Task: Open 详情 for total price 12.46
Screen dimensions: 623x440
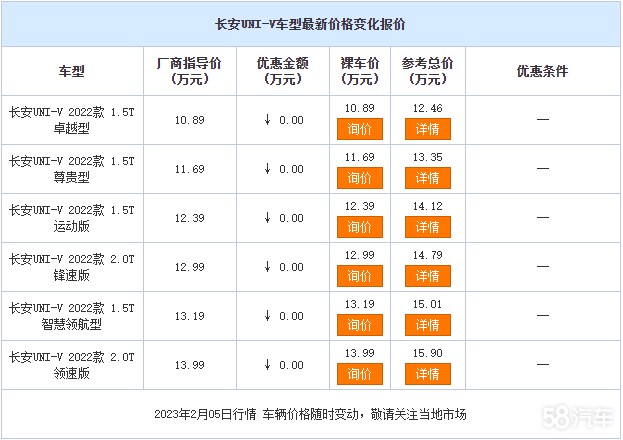Action: coord(428,129)
